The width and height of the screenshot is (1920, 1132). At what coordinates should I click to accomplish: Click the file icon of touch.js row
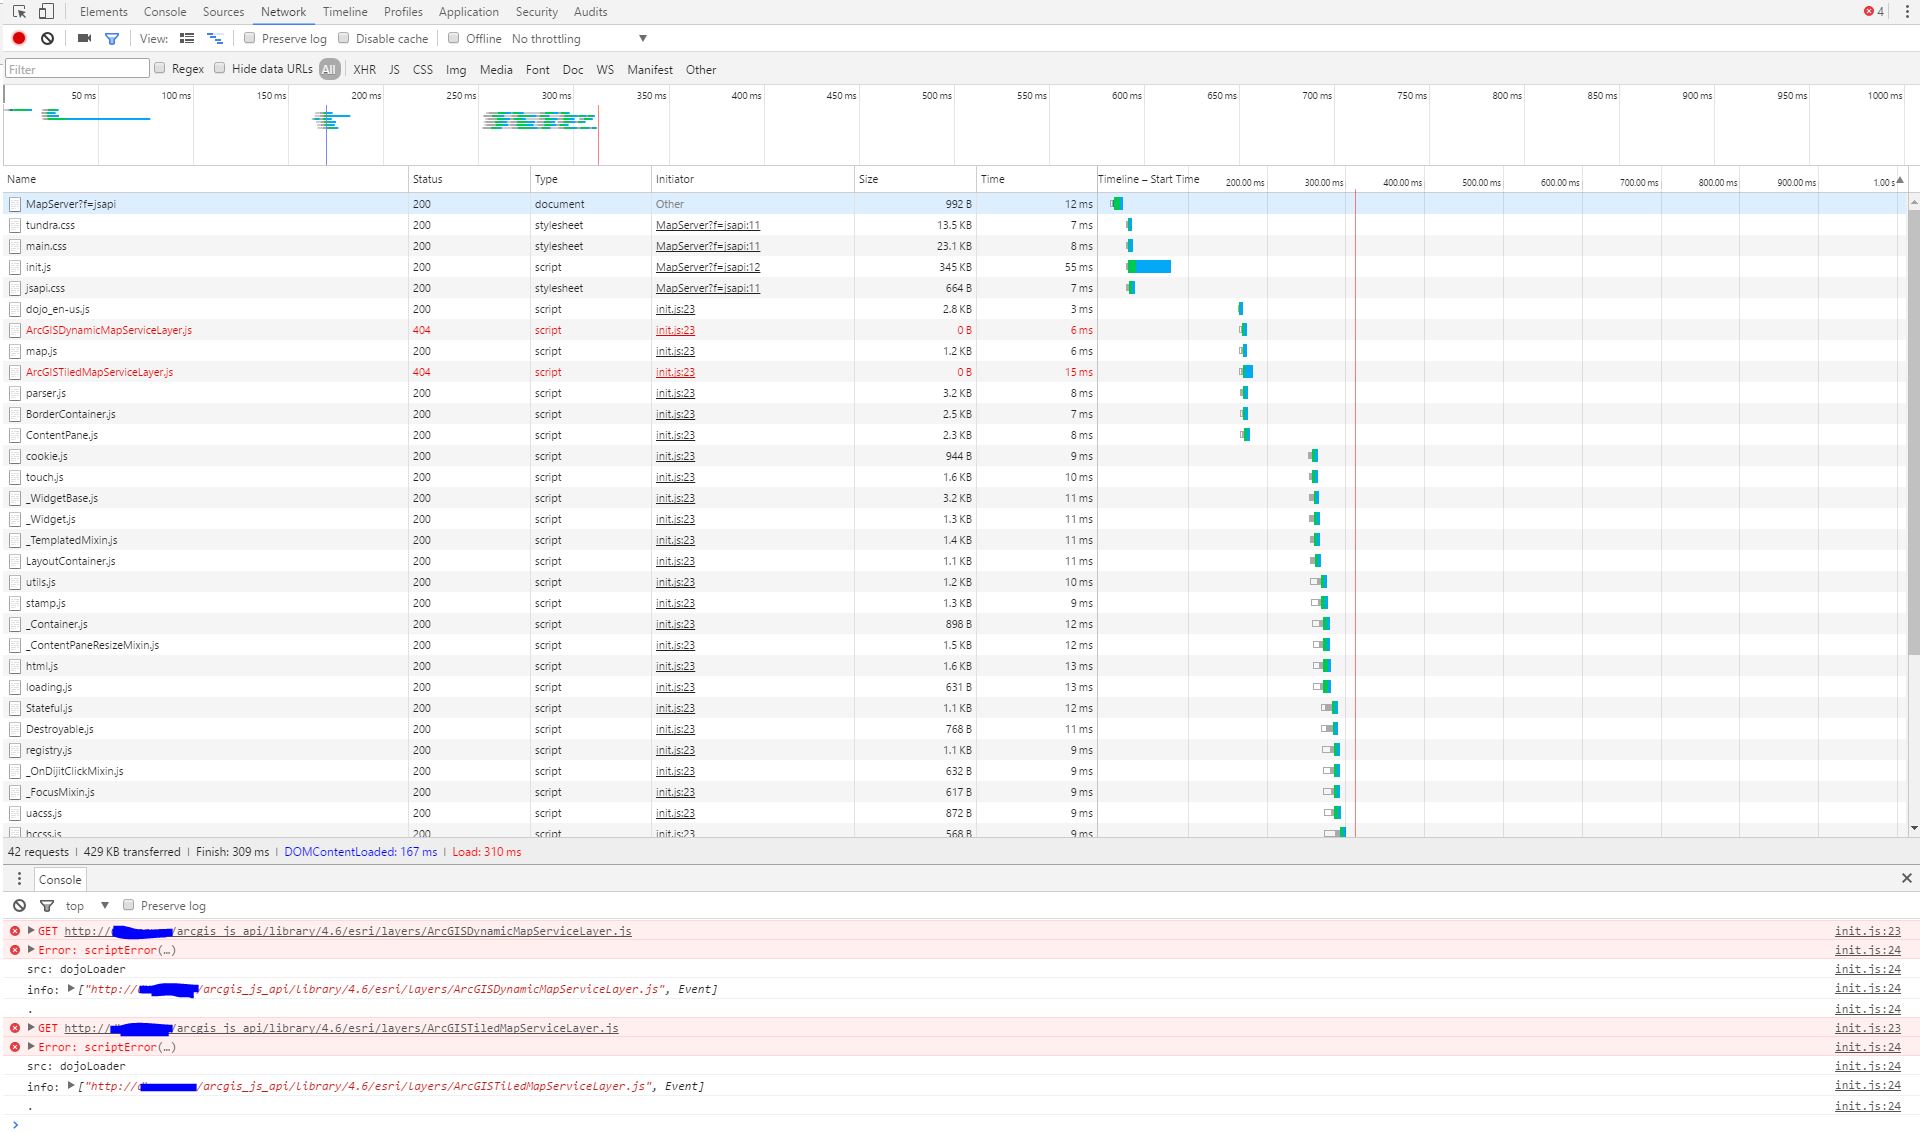pos(15,477)
